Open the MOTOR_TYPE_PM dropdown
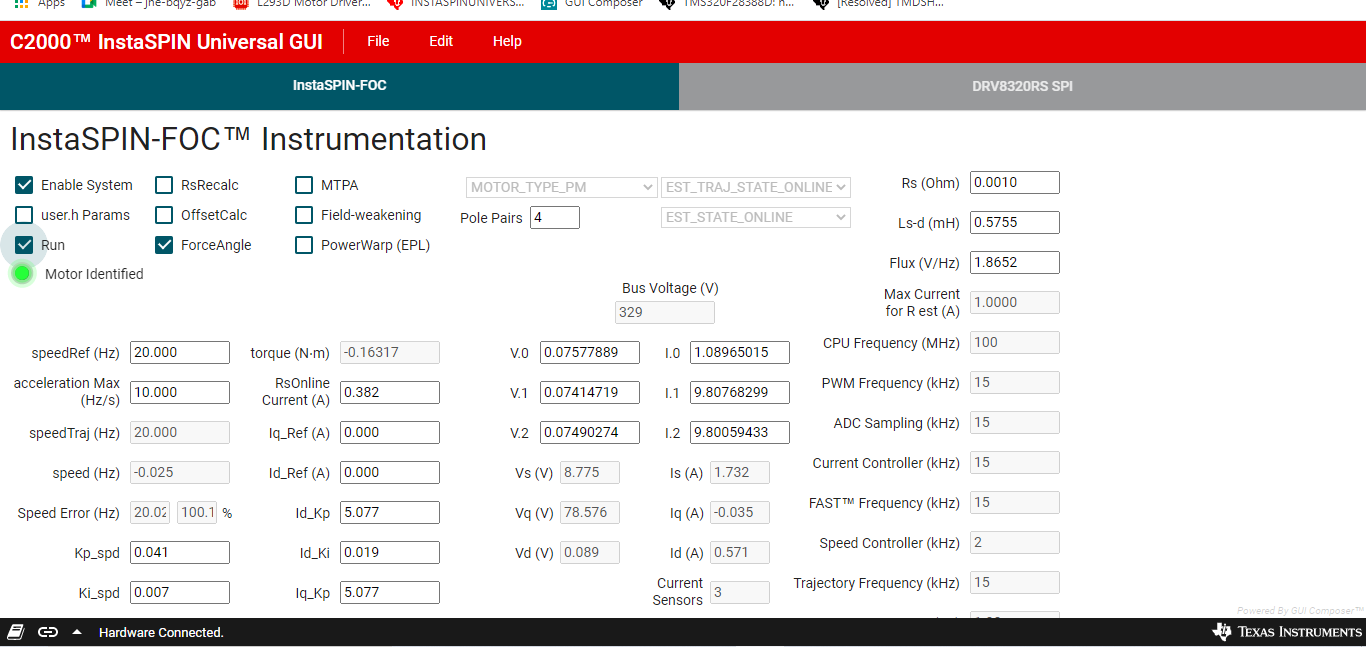Screen dimensions: 1366x647 [x=562, y=187]
